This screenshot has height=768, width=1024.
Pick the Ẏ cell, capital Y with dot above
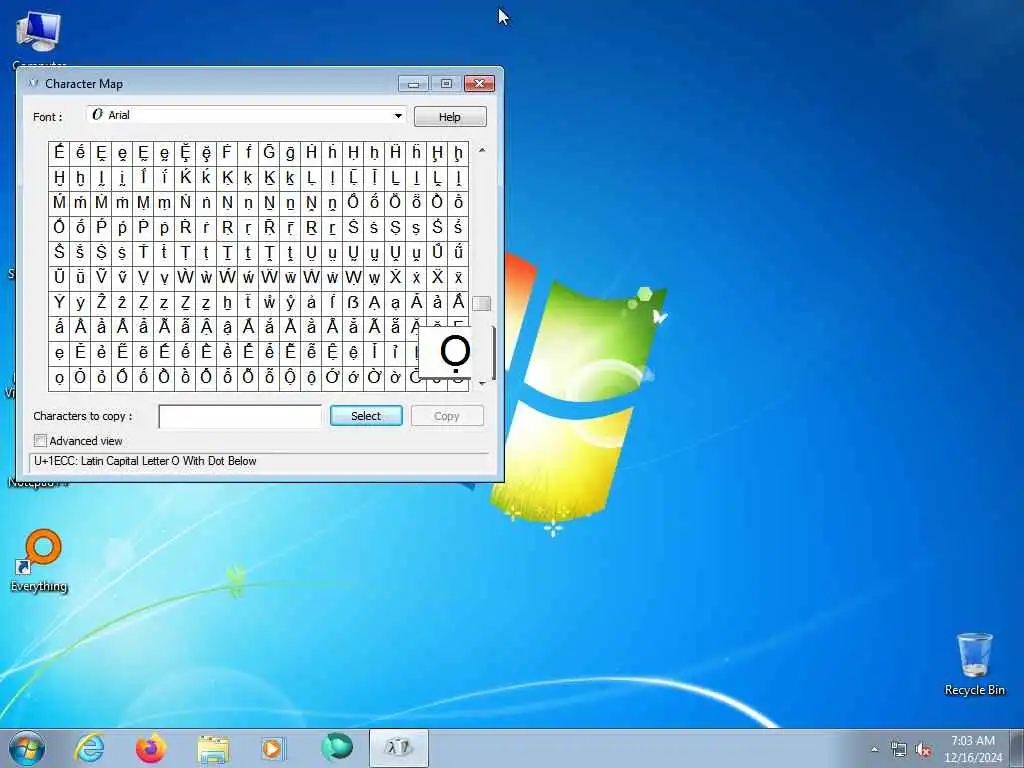pos(59,302)
